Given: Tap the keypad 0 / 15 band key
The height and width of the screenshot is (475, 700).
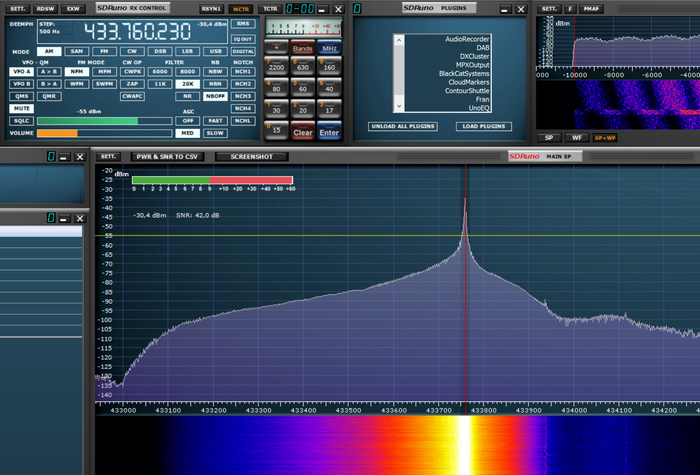Looking at the screenshot, I should (x=276, y=130).
